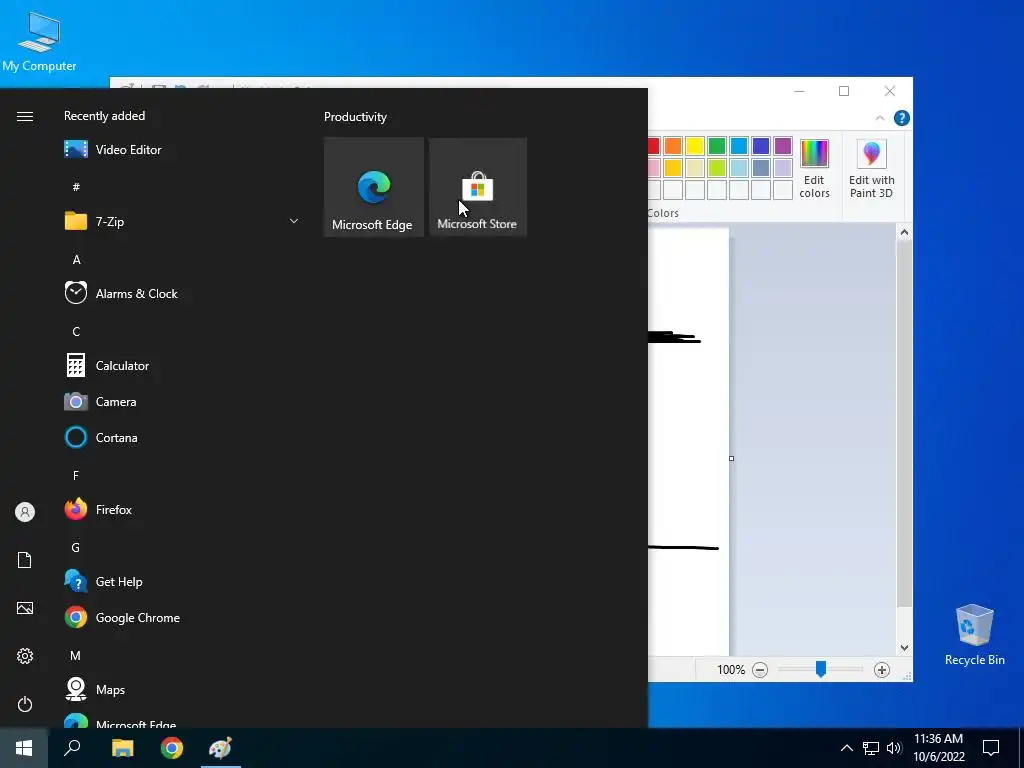Pick the purple color swatch in Paint
The image size is (1024, 768).
782,146
